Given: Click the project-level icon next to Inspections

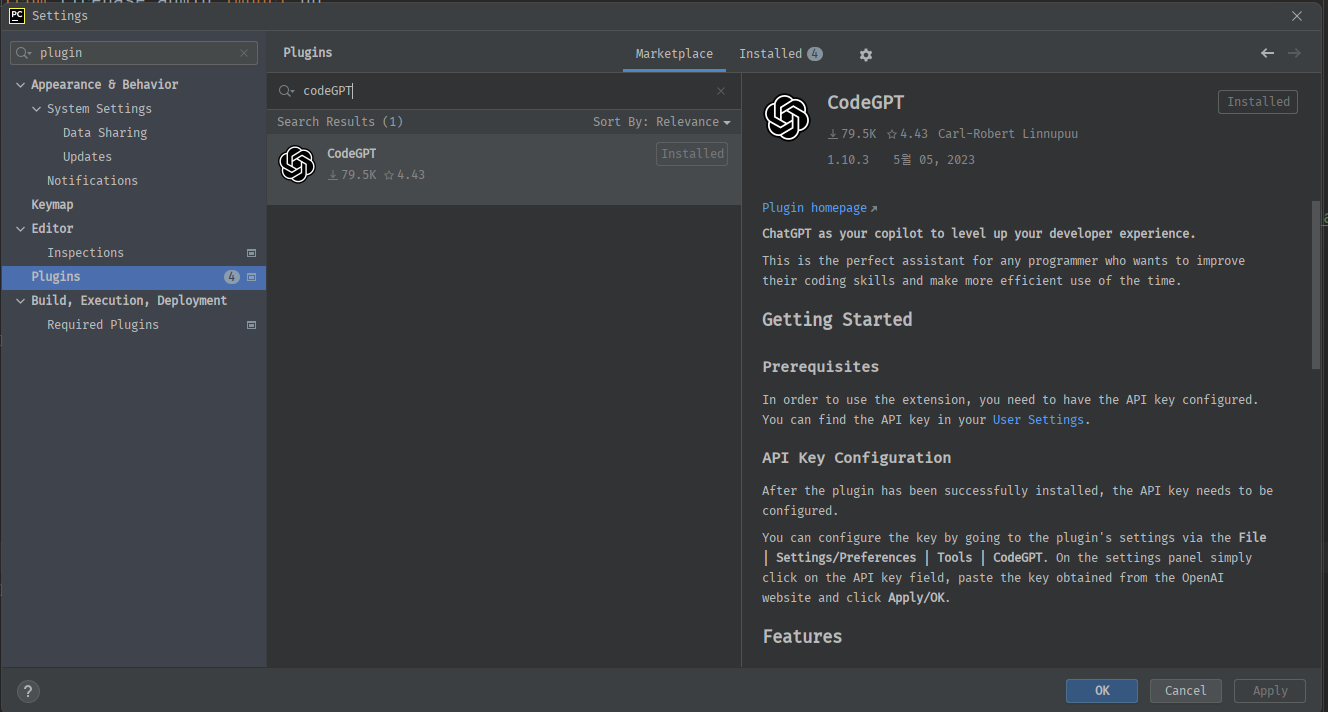Looking at the screenshot, I should coord(251,253).
